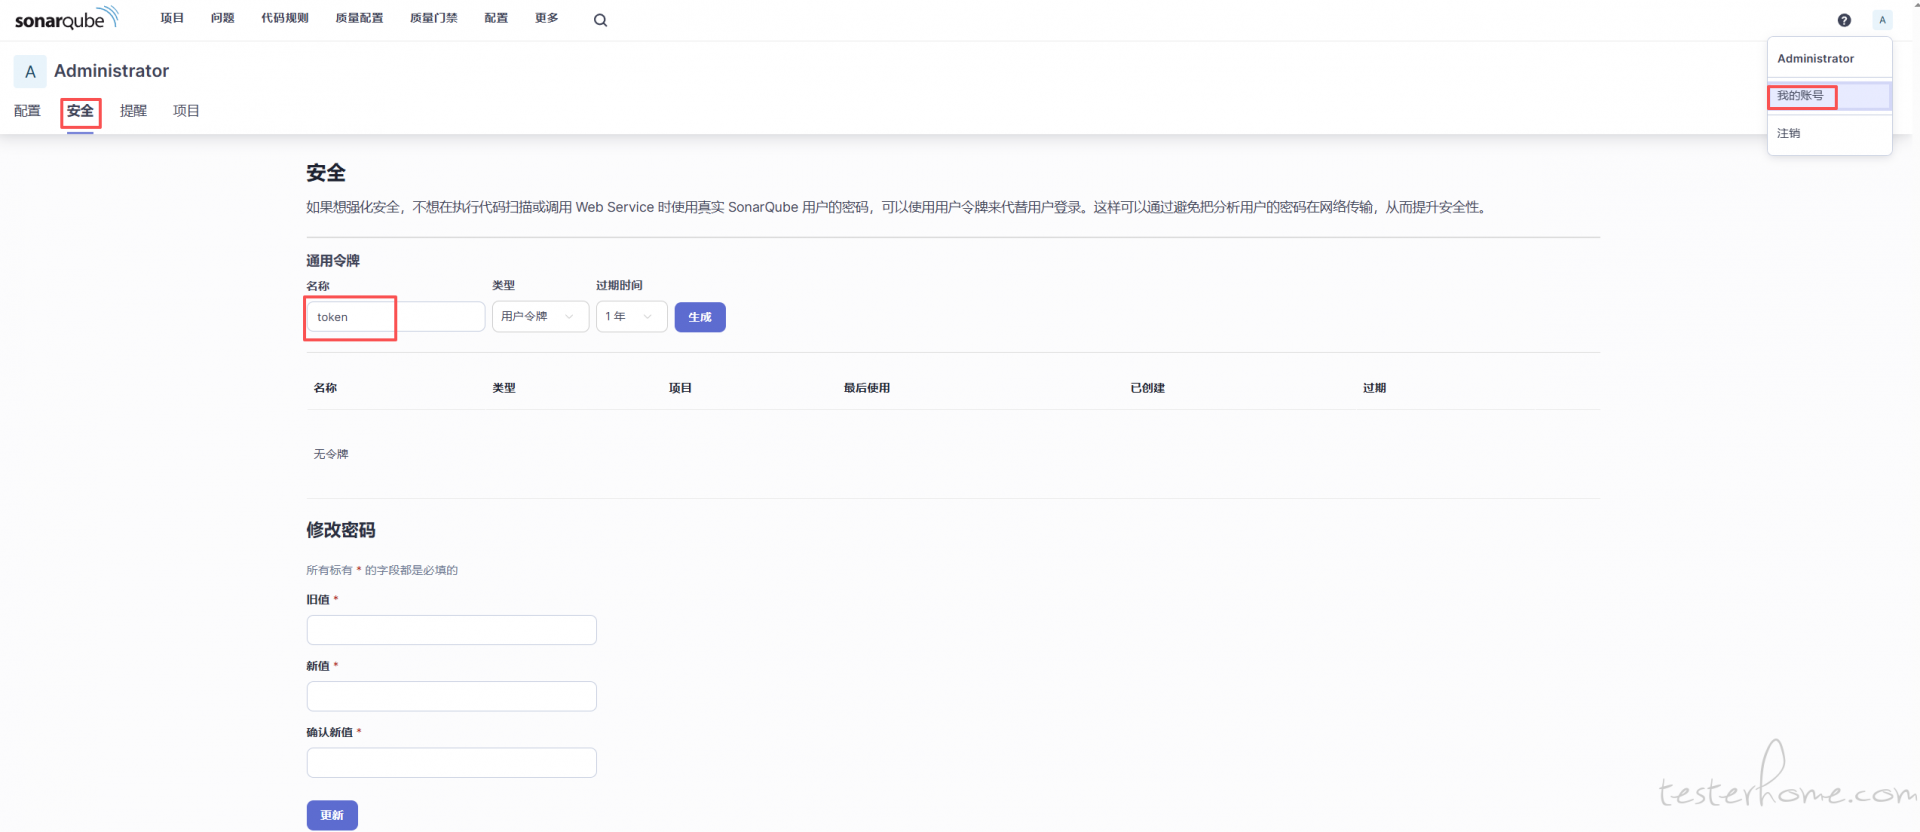Click the Administrator avatar beside page title

tap(30, 71)
